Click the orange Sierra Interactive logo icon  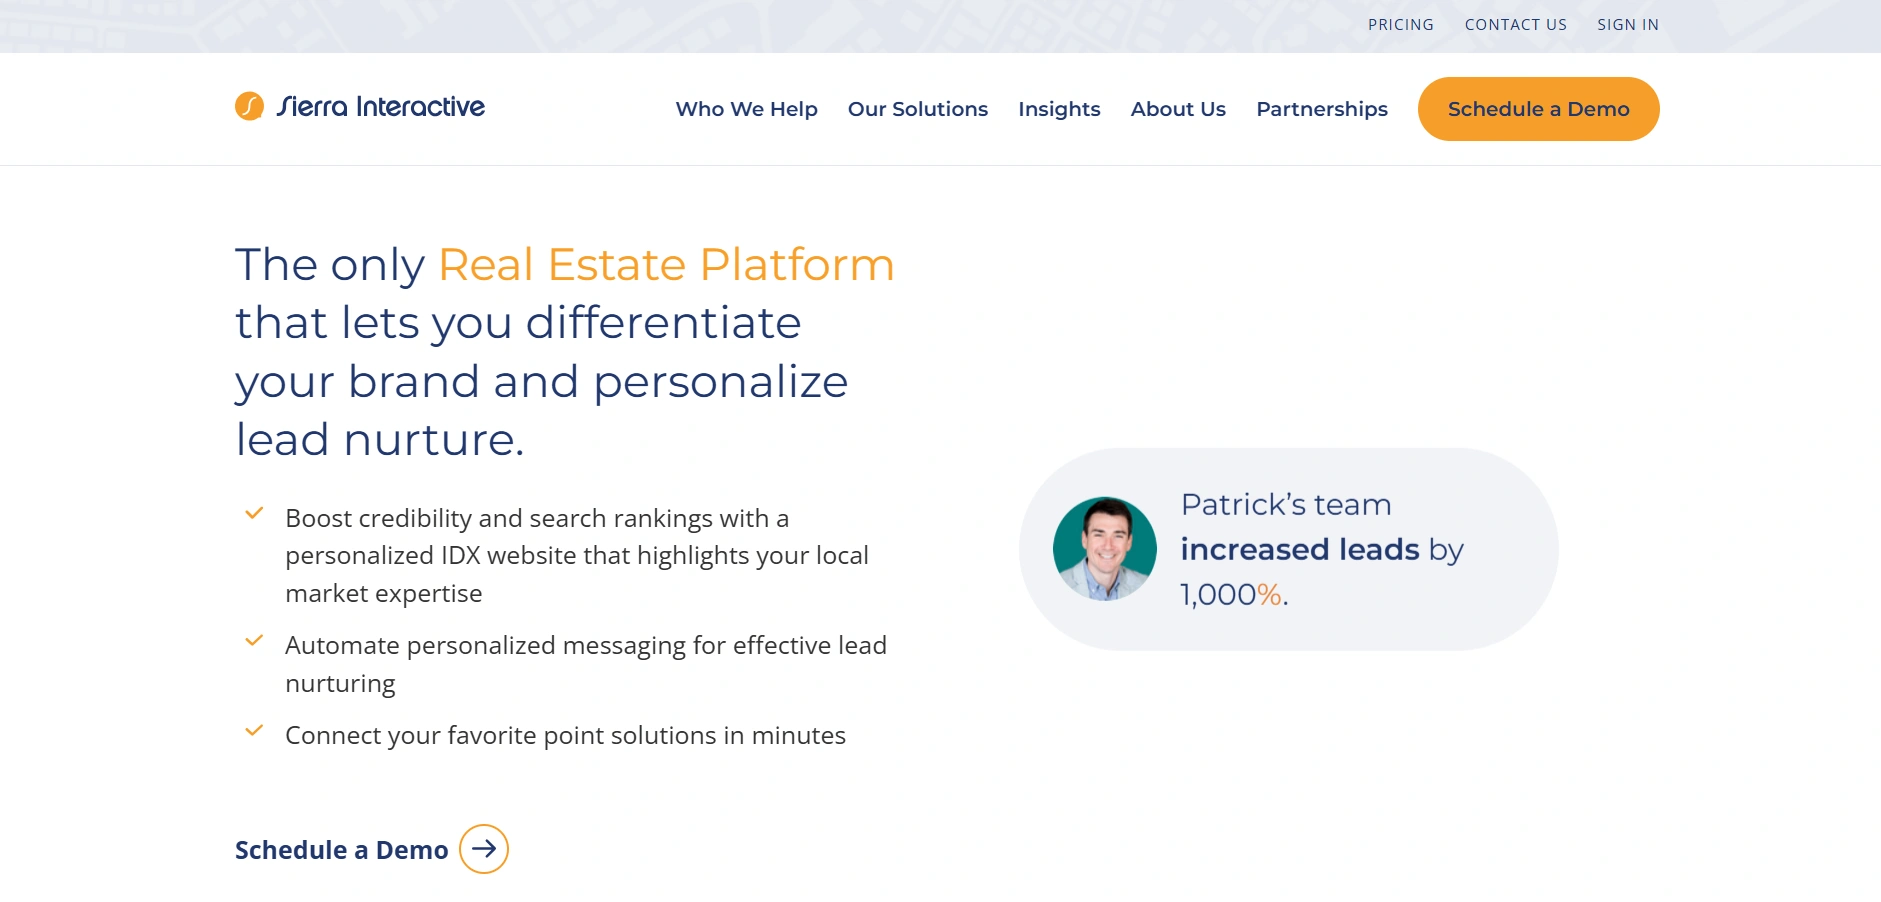[x=249, y=106]
